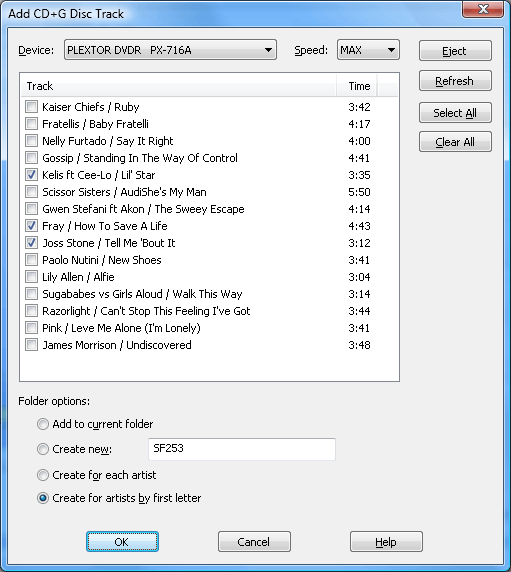Check the Kaiser Chiefs / Ruby track

[31, 107]
